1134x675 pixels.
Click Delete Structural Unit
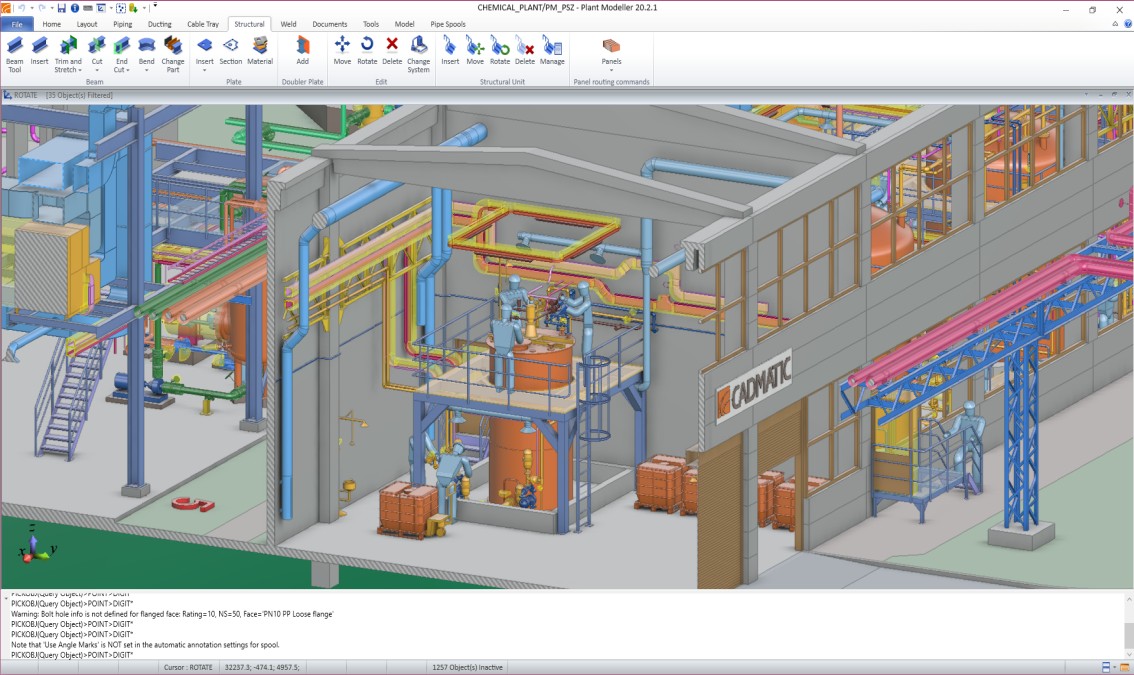[525, 51]
